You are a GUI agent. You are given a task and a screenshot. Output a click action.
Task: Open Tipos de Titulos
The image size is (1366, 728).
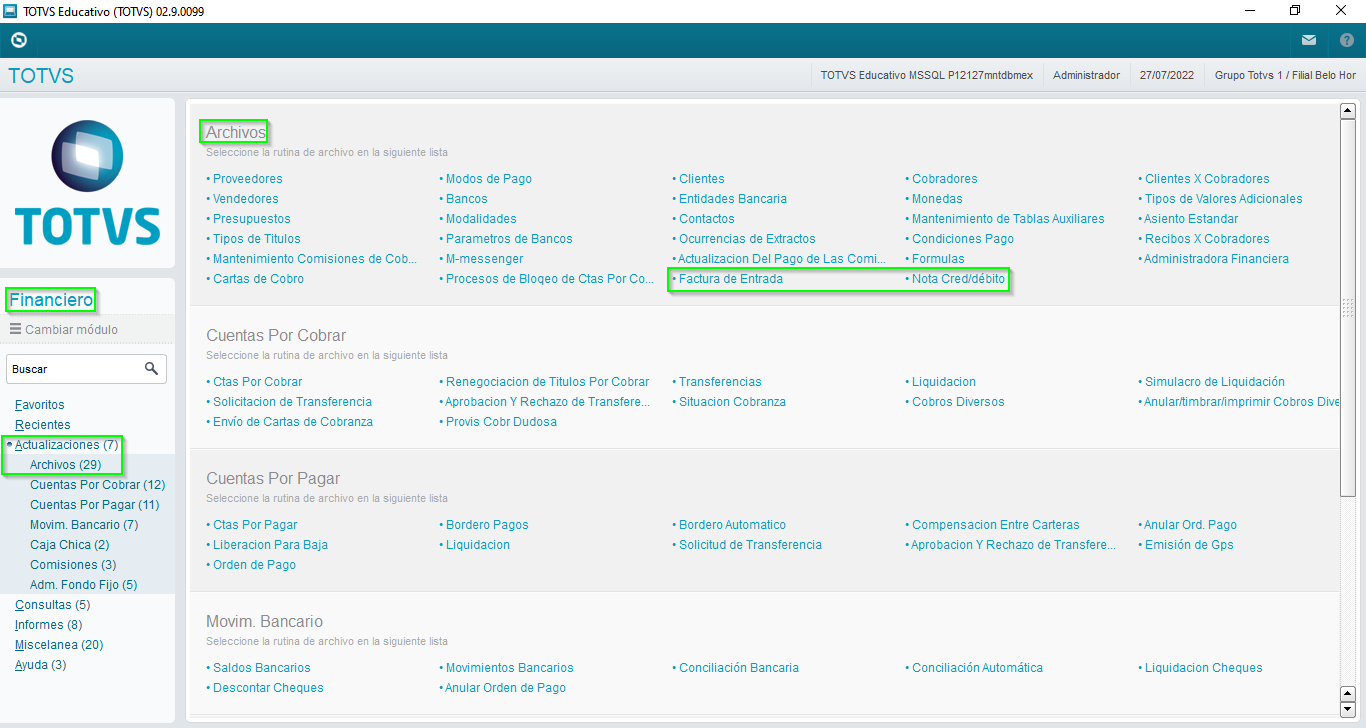tap(256, 239)
